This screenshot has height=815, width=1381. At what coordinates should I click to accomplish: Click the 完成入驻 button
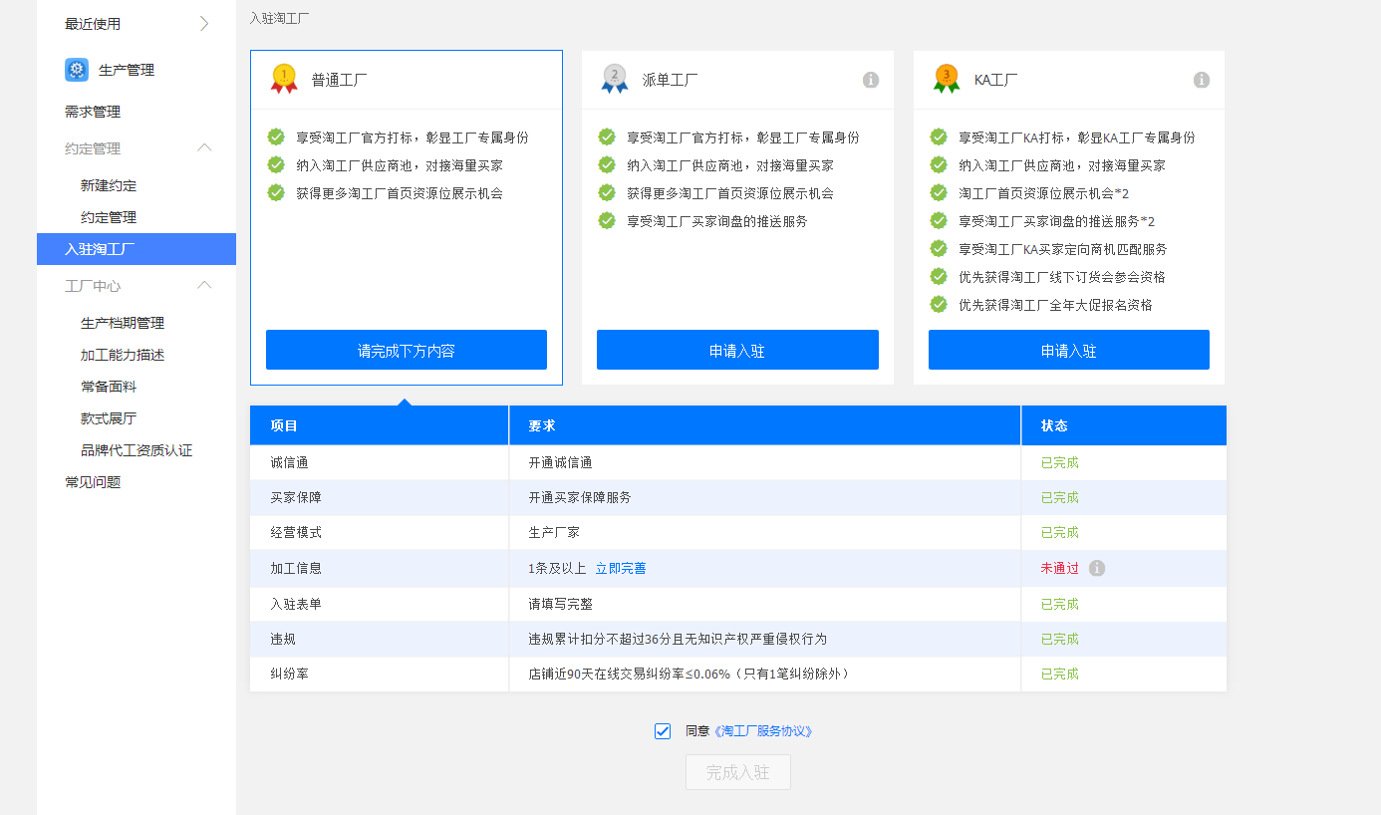point(738,772)
